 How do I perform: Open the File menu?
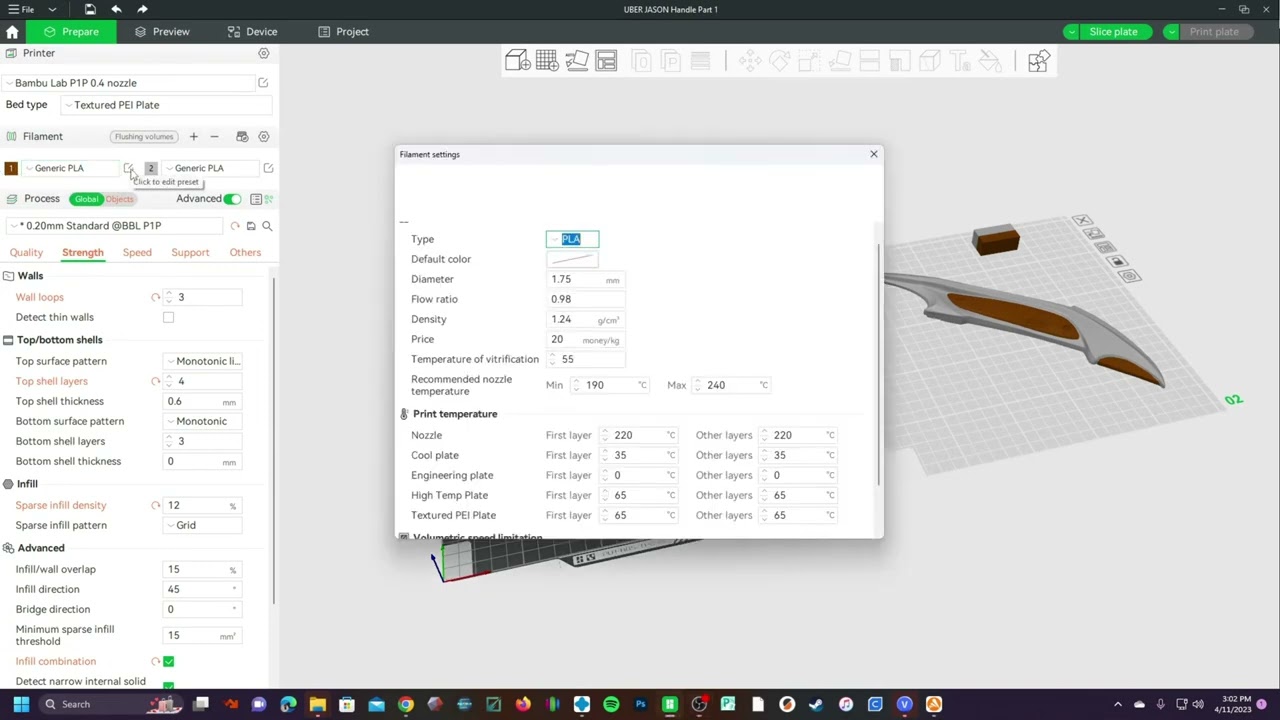pyautogui.click(x=21, y=9)
